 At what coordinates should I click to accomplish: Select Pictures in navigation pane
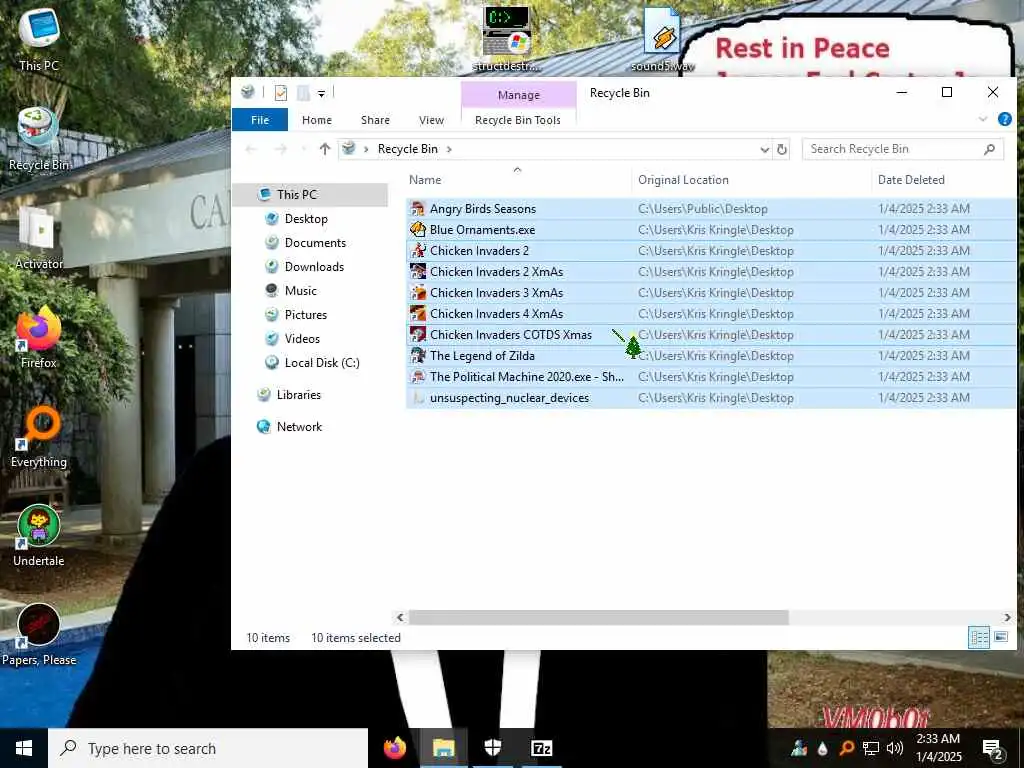(306, 315)
